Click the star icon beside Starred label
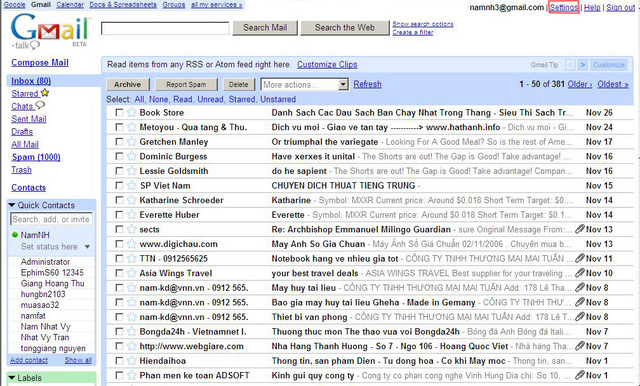 coord(44,93)
